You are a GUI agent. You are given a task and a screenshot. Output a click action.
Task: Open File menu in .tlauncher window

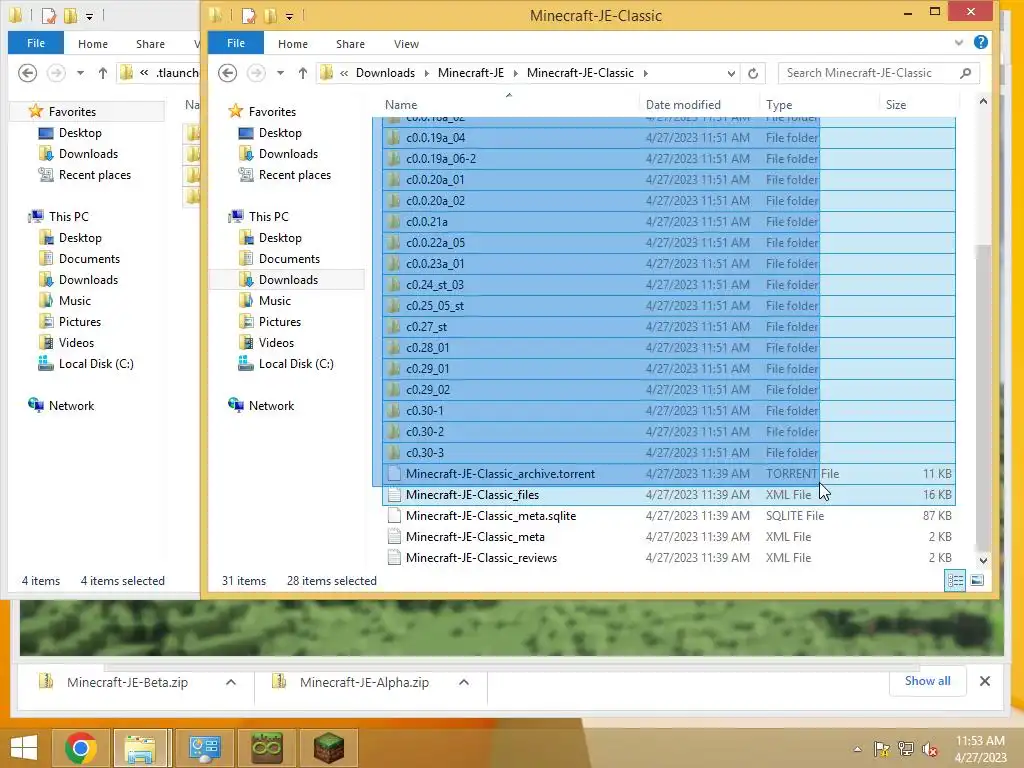pos(36,43)
